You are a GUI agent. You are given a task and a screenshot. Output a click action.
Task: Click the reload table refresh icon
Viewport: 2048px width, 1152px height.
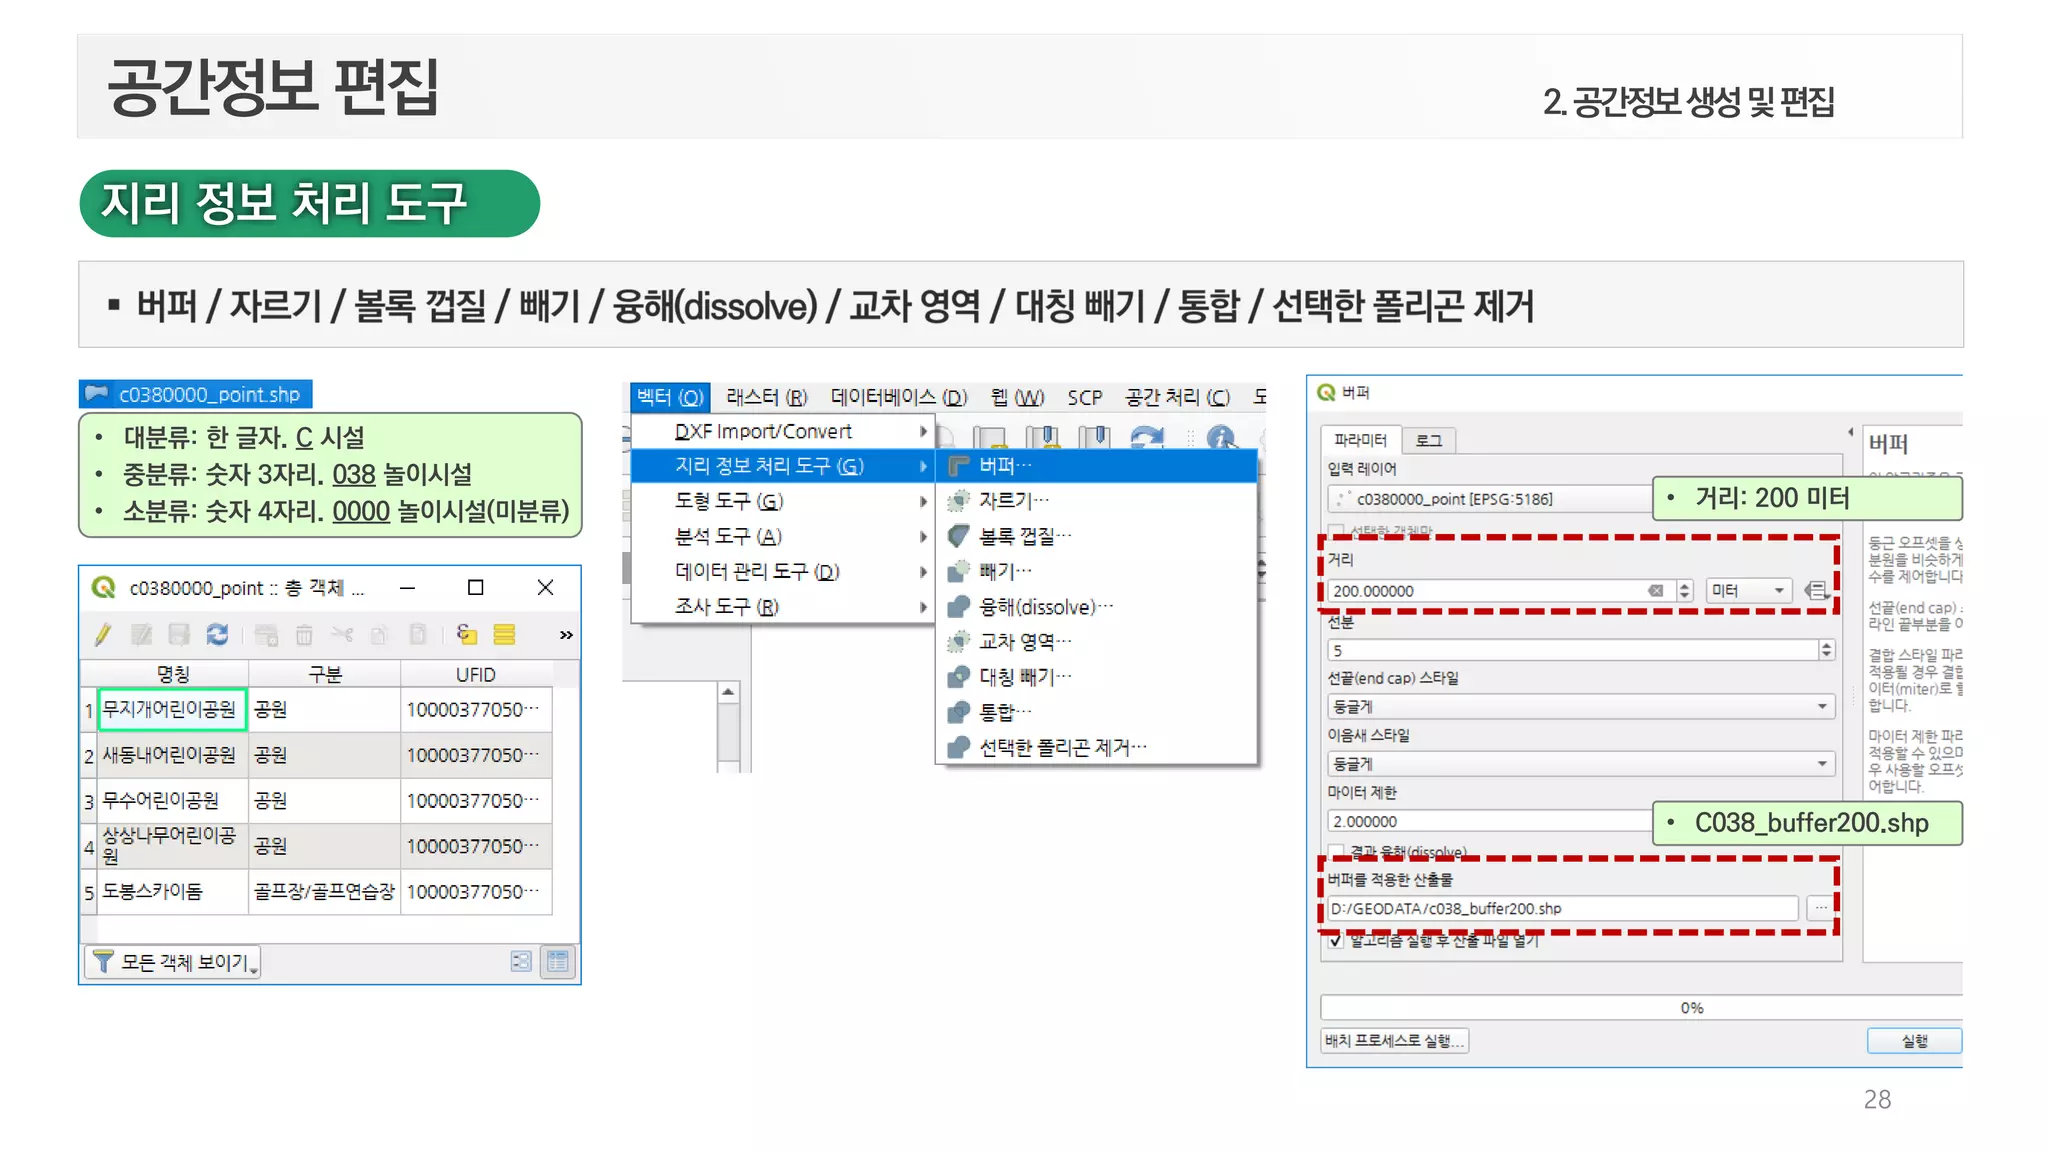(217, 634)
